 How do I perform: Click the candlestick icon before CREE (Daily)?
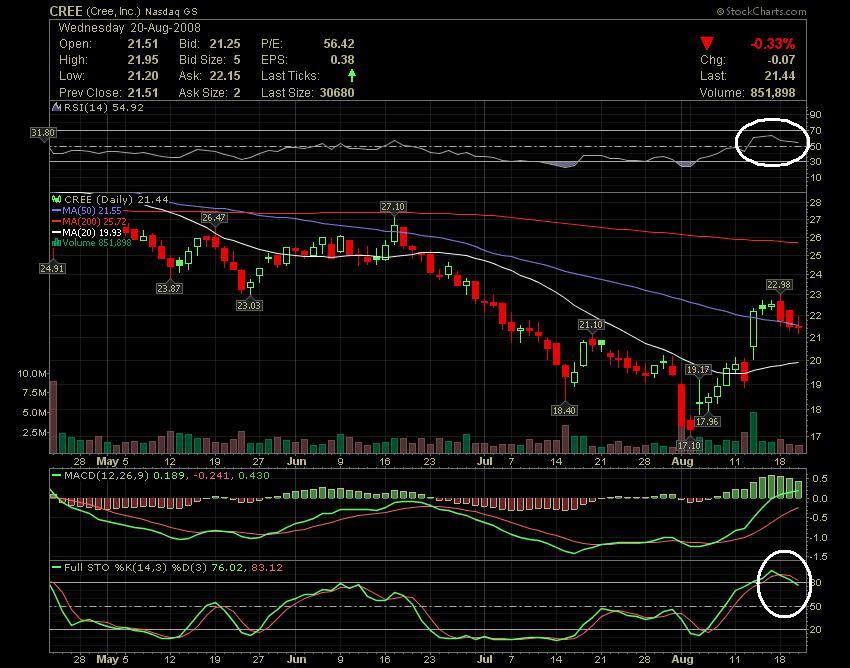(x=56, y=200)
